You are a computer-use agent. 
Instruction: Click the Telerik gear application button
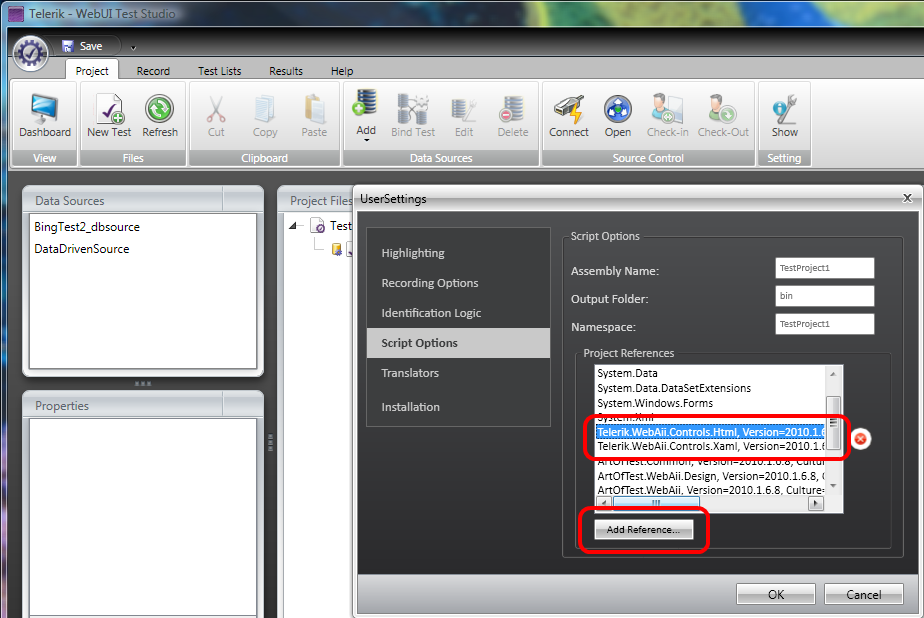pyautogui.click(x=31, y=53)
